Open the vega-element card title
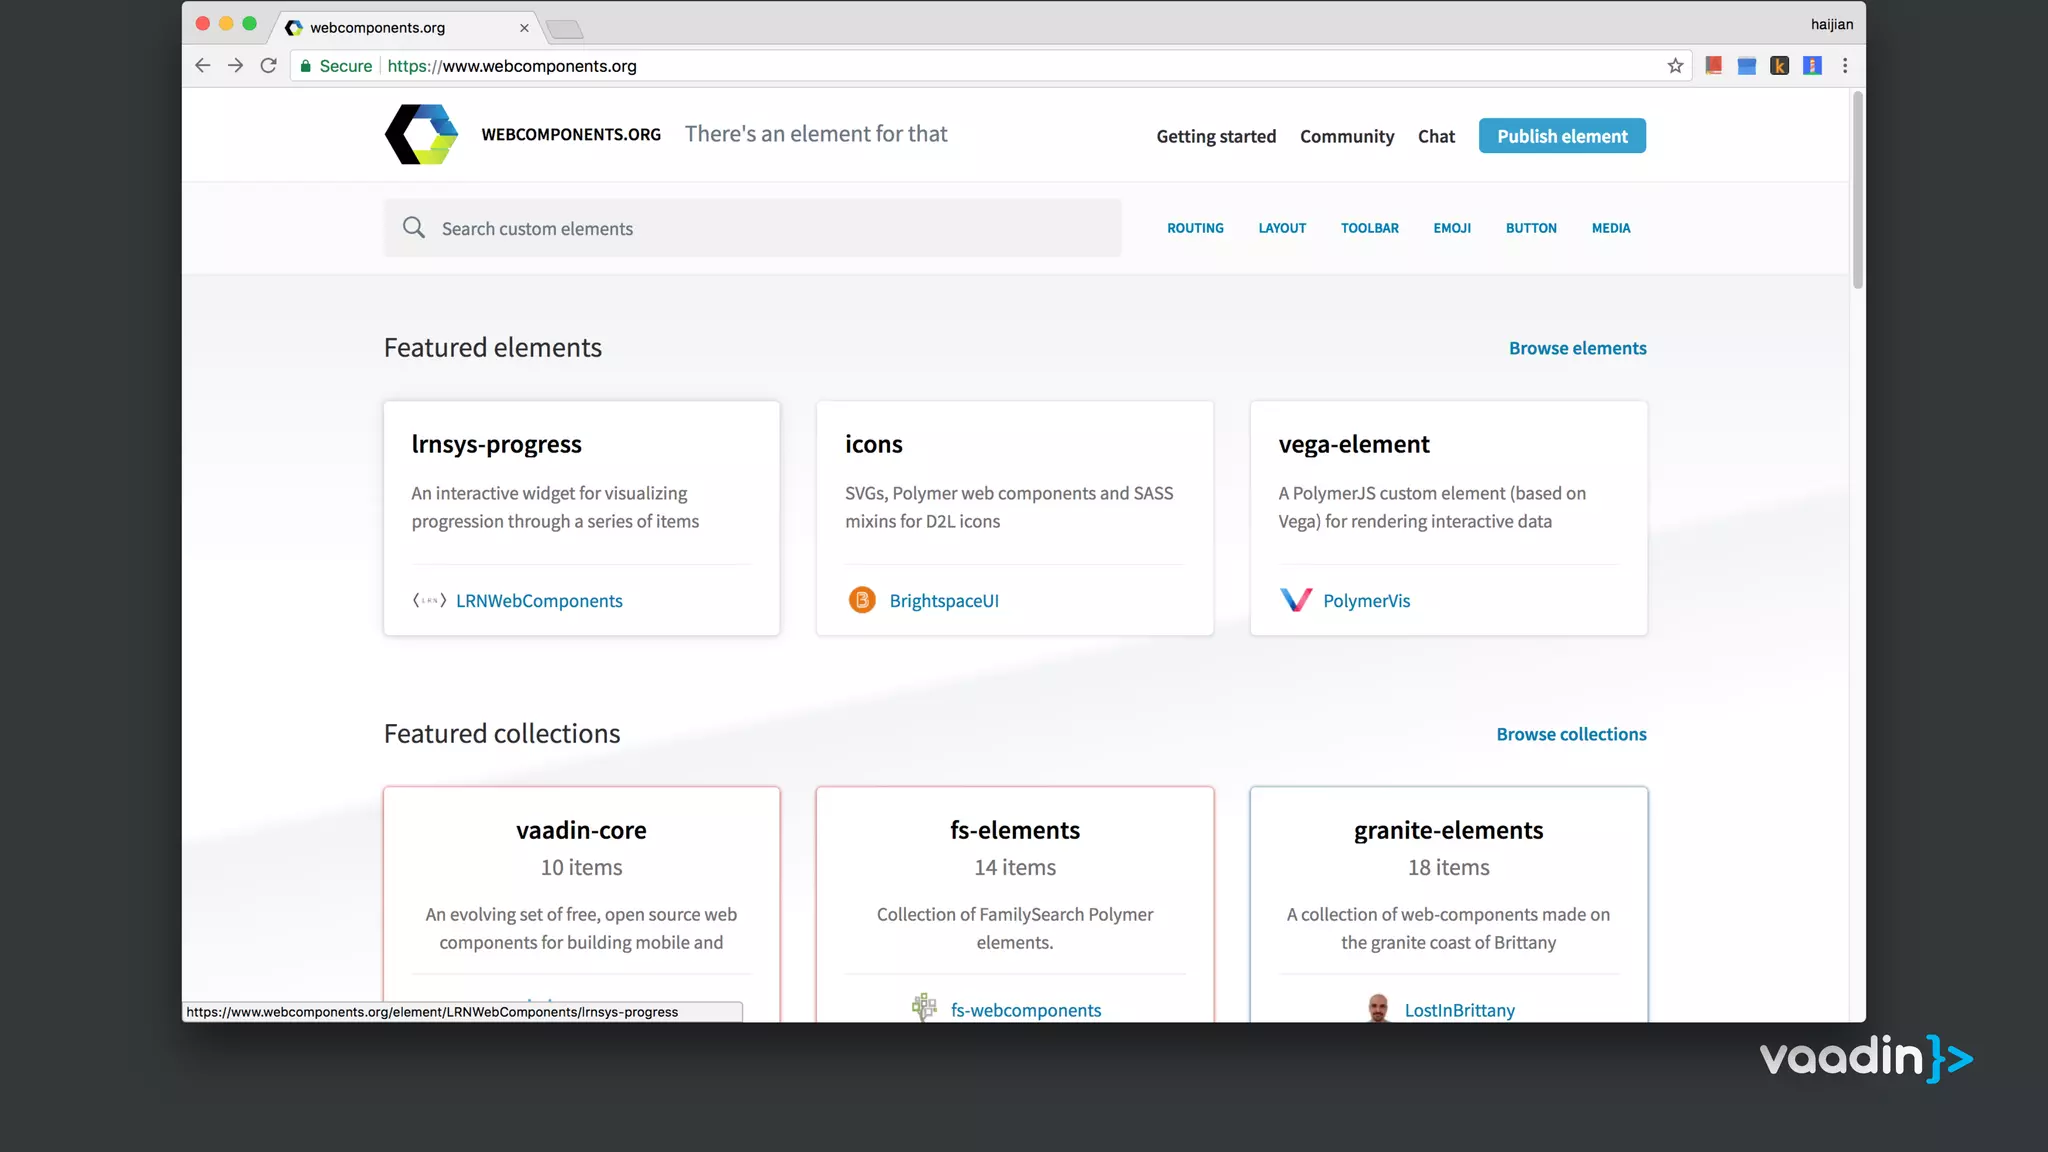 [1353, 444]
